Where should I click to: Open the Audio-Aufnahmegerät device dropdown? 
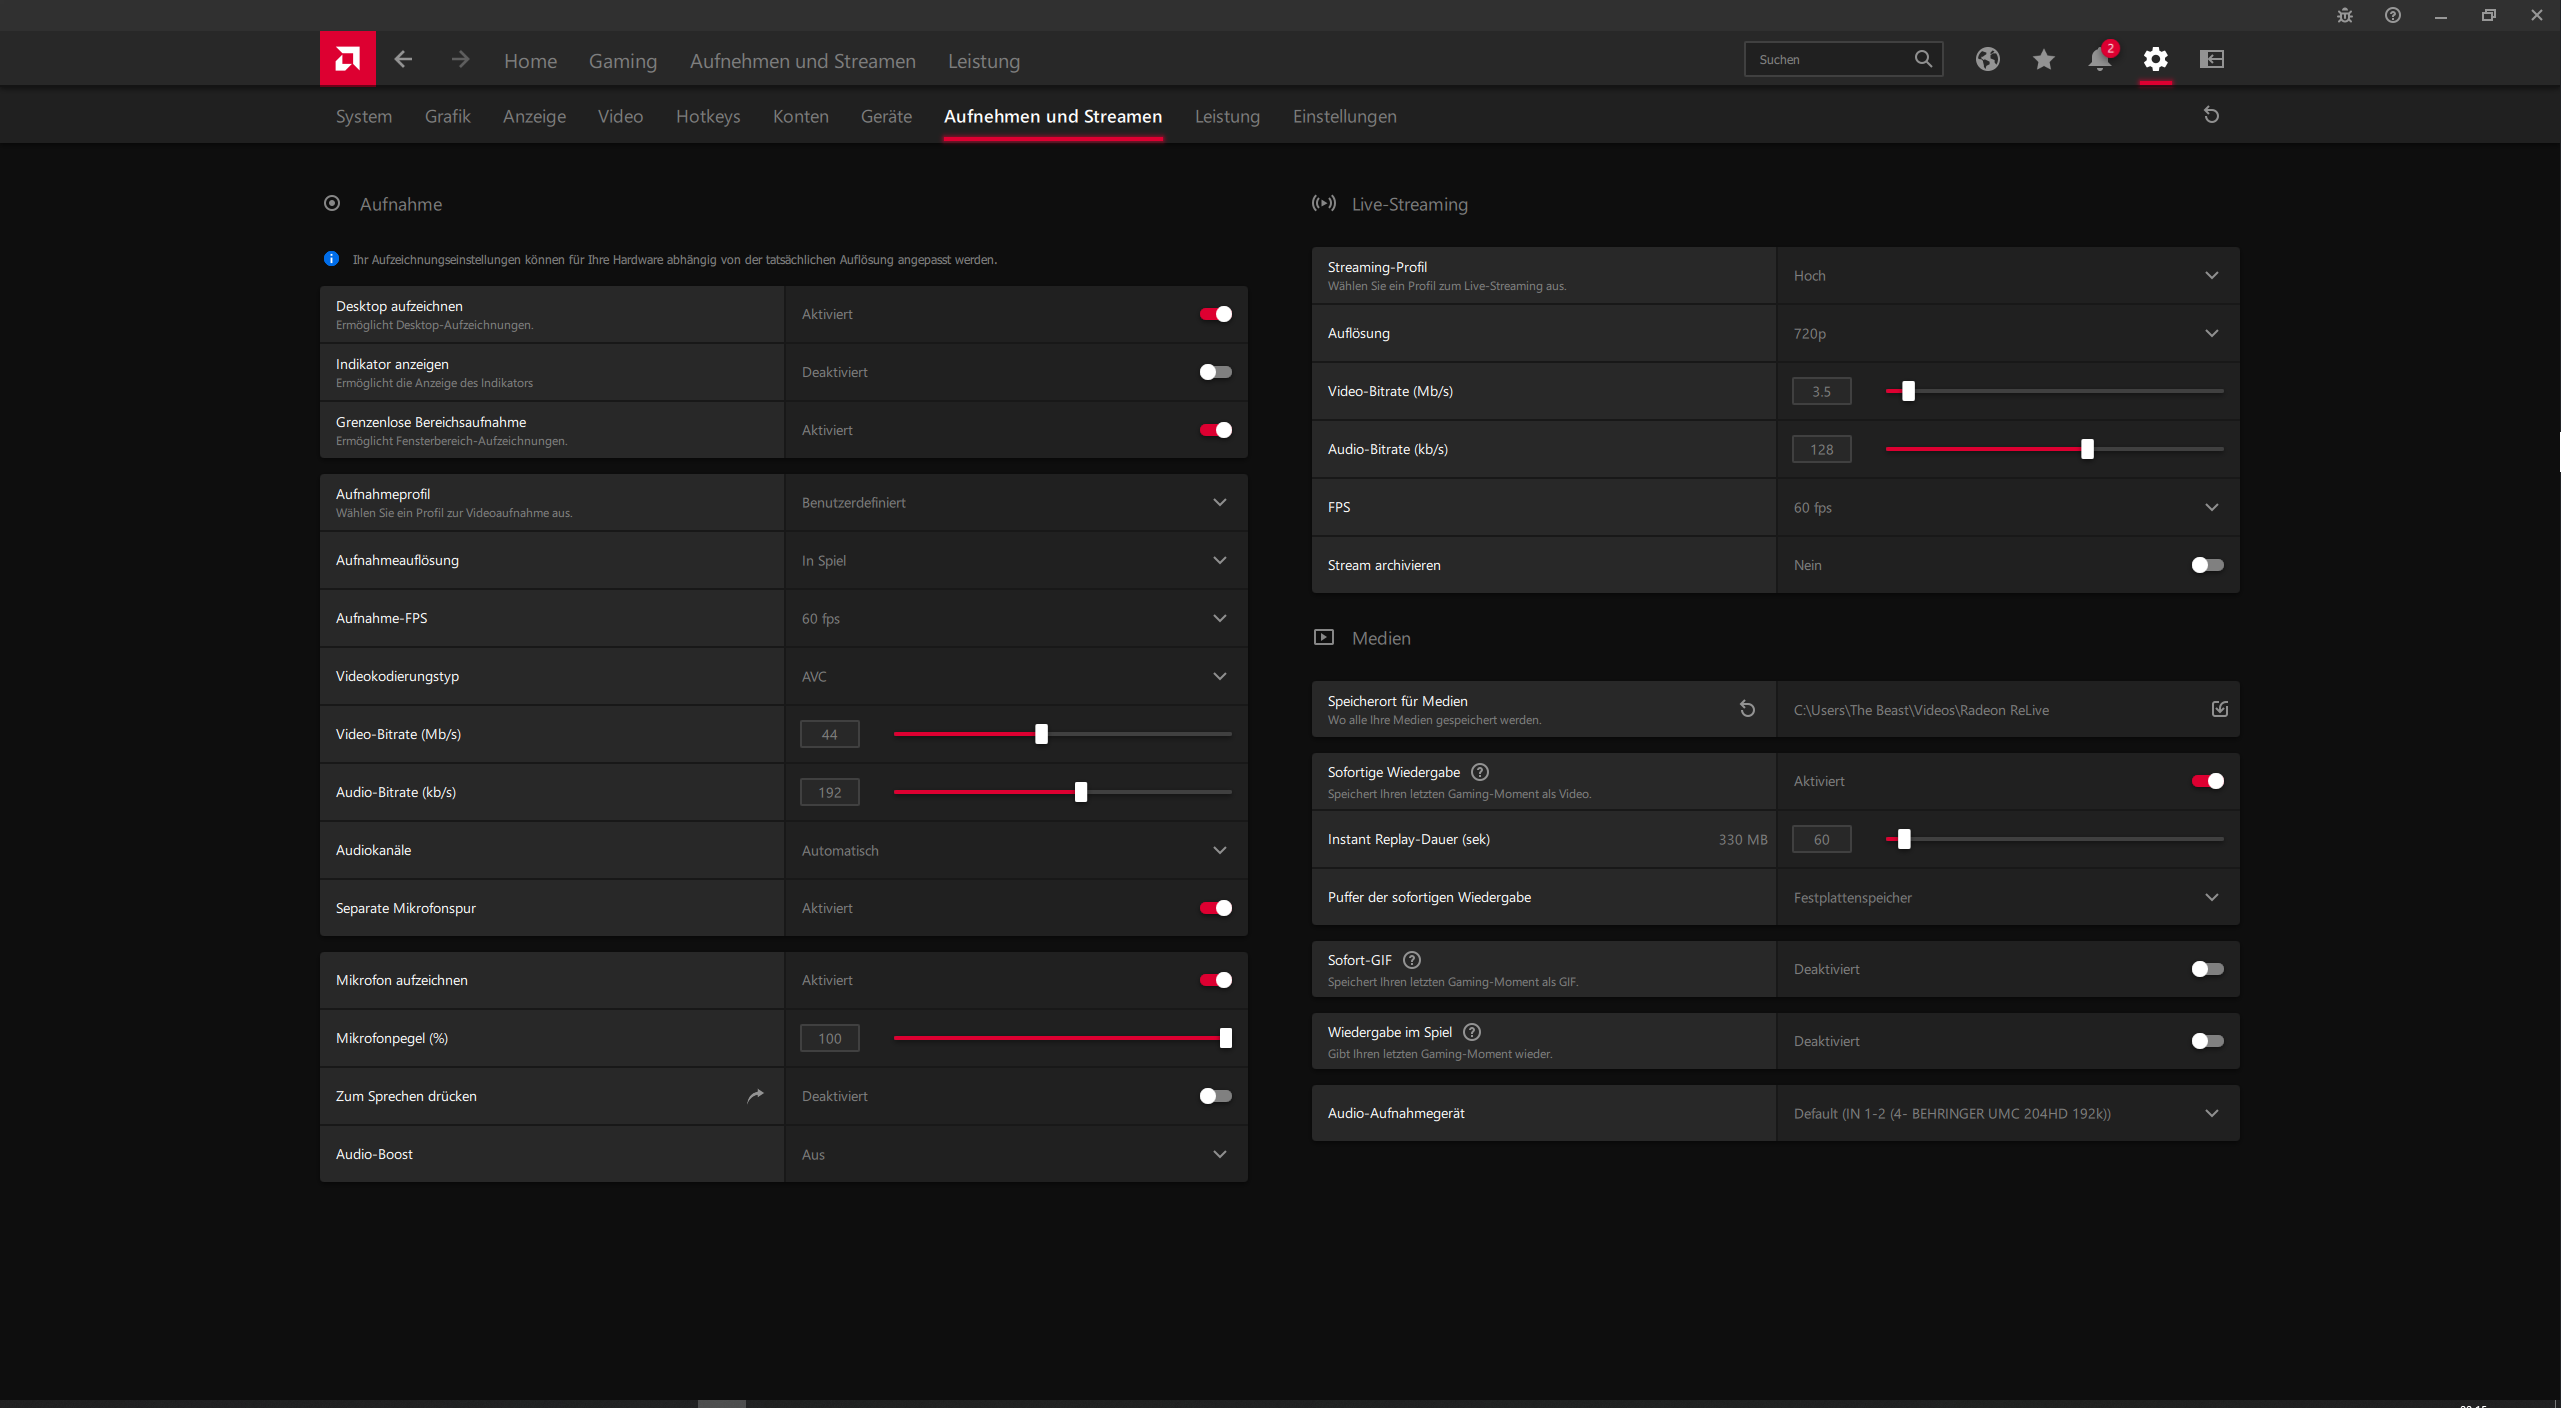tap(2008, 1113)
